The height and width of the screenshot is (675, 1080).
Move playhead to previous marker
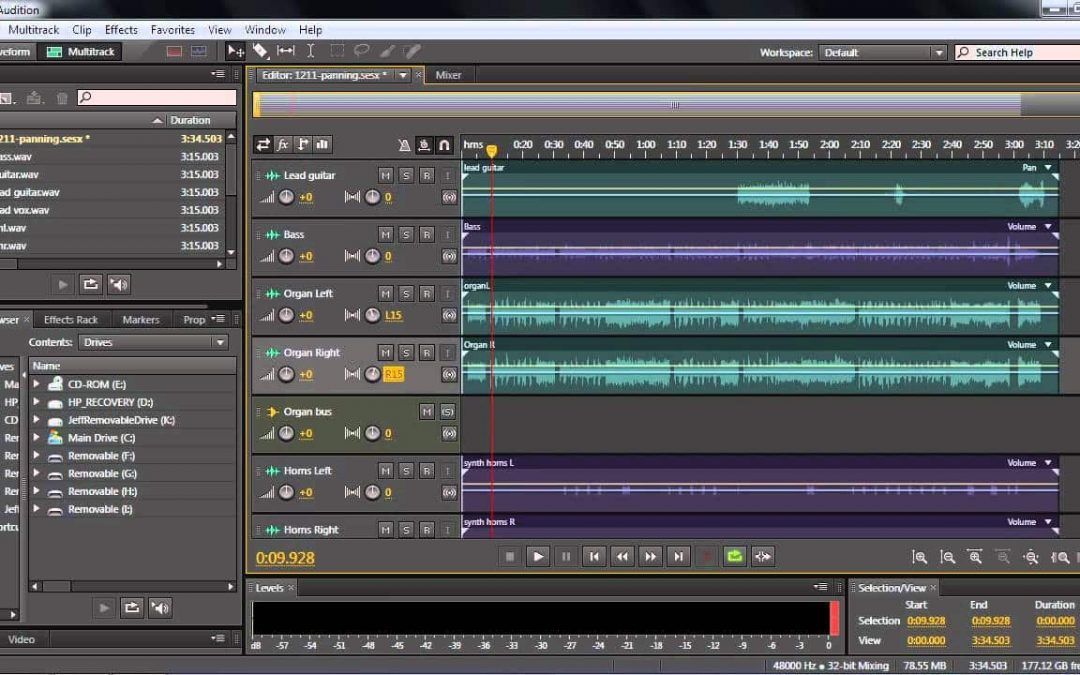coord(594,557)
